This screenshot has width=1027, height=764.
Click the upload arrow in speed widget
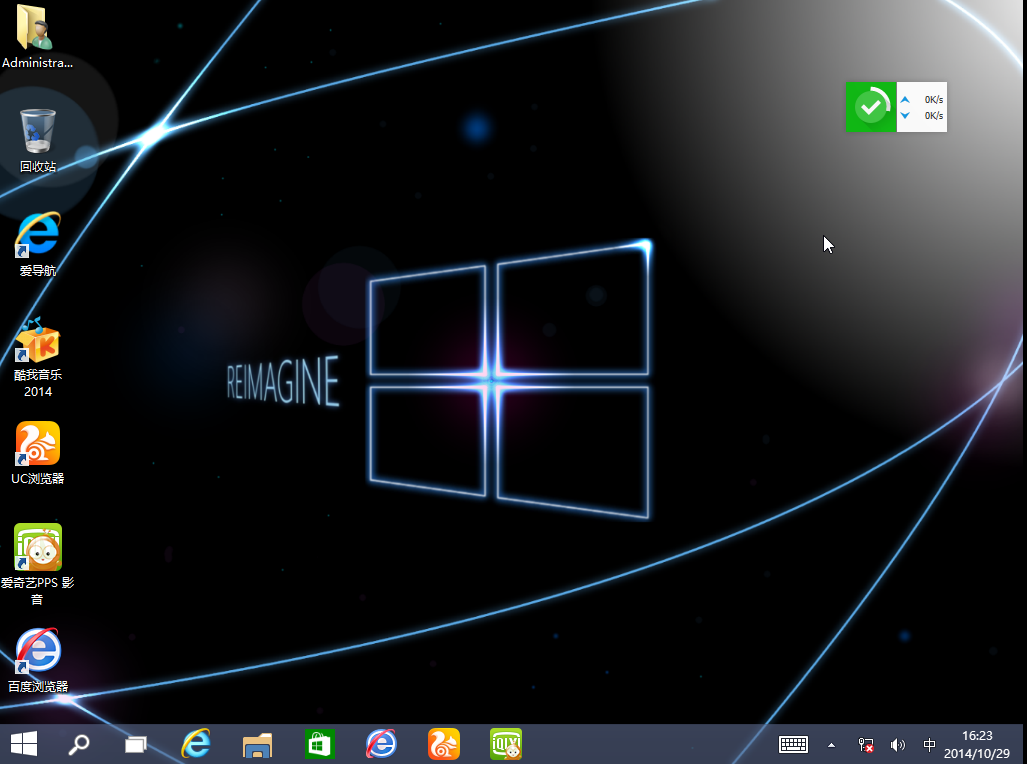(905, 100)
